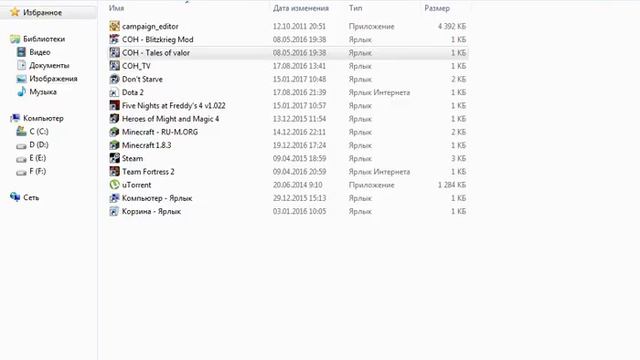This screenshot has width=640, height=360.
Task: Open Избранное in the navigation pane
Action: (42, 13)
